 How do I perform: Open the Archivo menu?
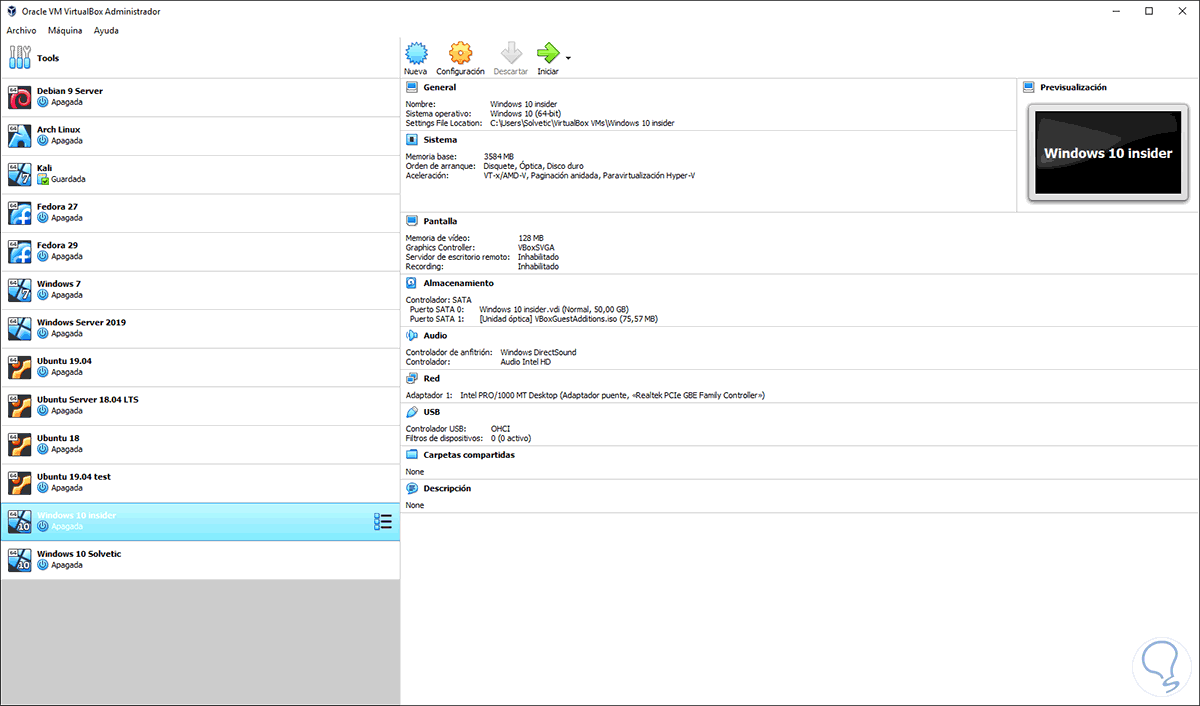click(x=21, y=30)
